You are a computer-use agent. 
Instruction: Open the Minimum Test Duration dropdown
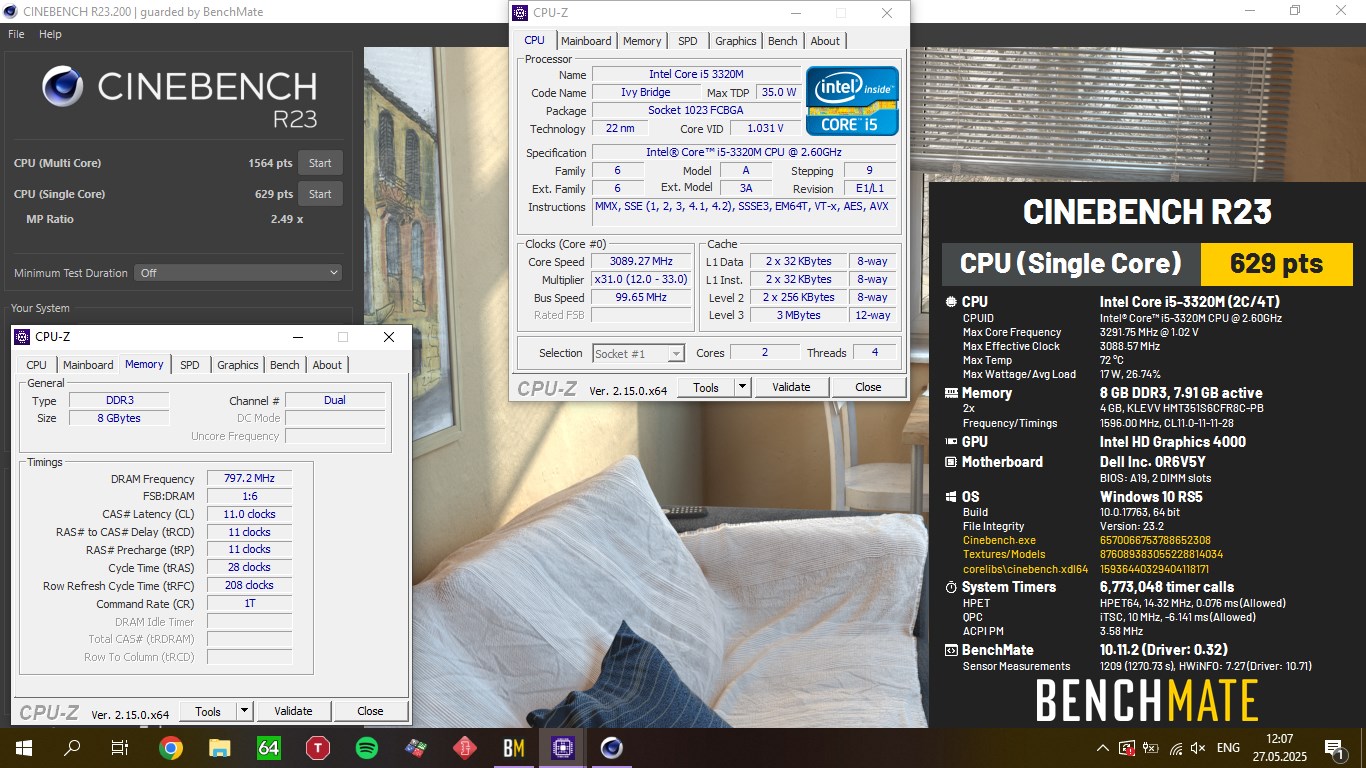click(x=240, y=272)
